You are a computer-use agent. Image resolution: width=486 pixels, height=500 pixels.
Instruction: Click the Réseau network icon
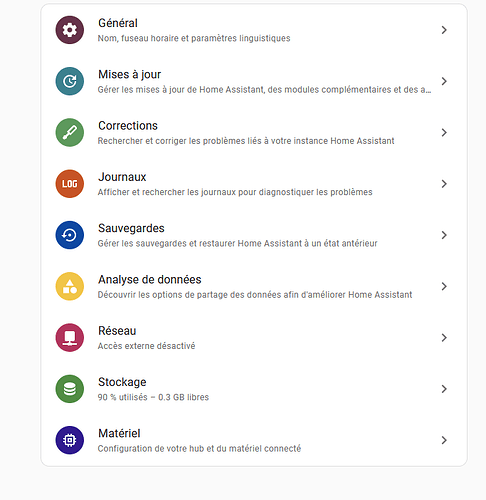(69, 338)
